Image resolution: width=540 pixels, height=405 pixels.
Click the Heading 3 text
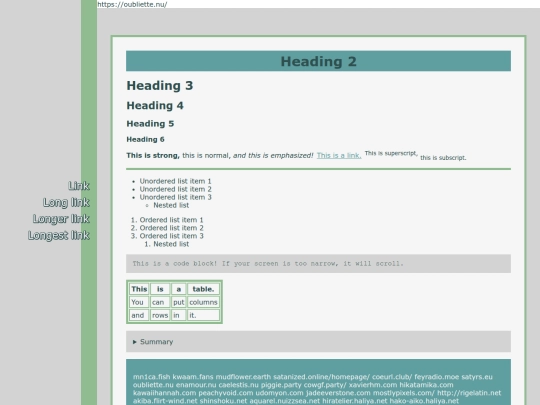[160, 85]
